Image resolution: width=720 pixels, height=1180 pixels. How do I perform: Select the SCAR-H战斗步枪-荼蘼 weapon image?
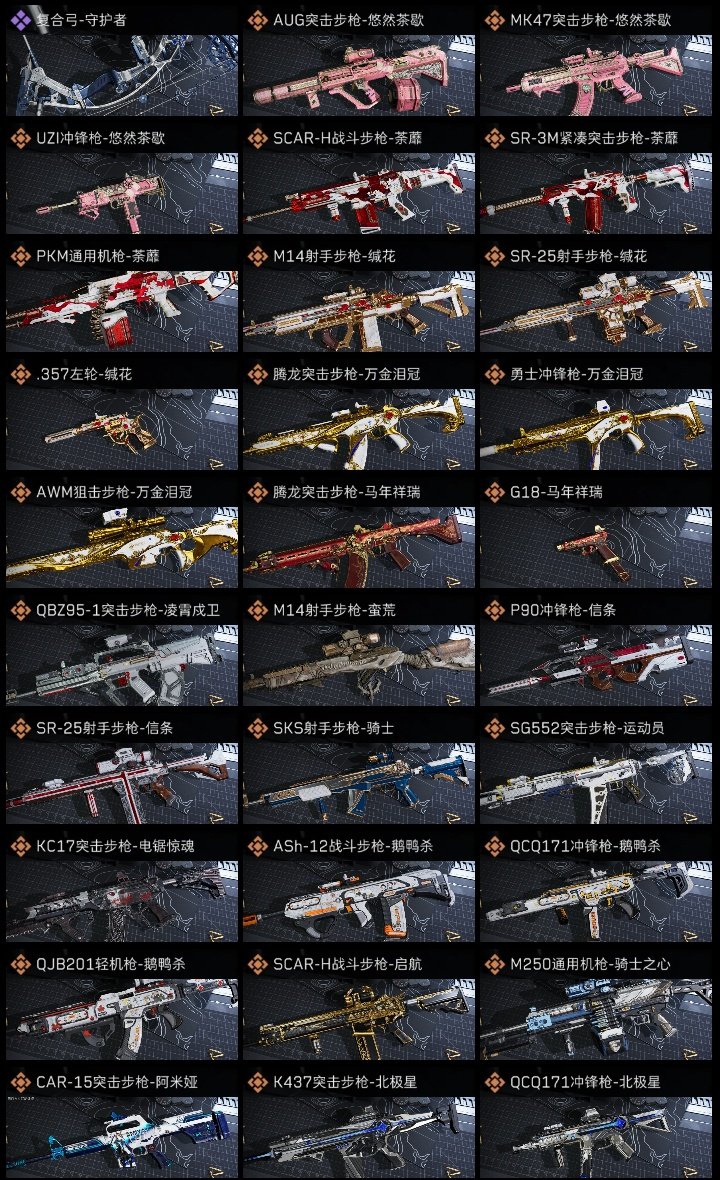tap(359, 193)
